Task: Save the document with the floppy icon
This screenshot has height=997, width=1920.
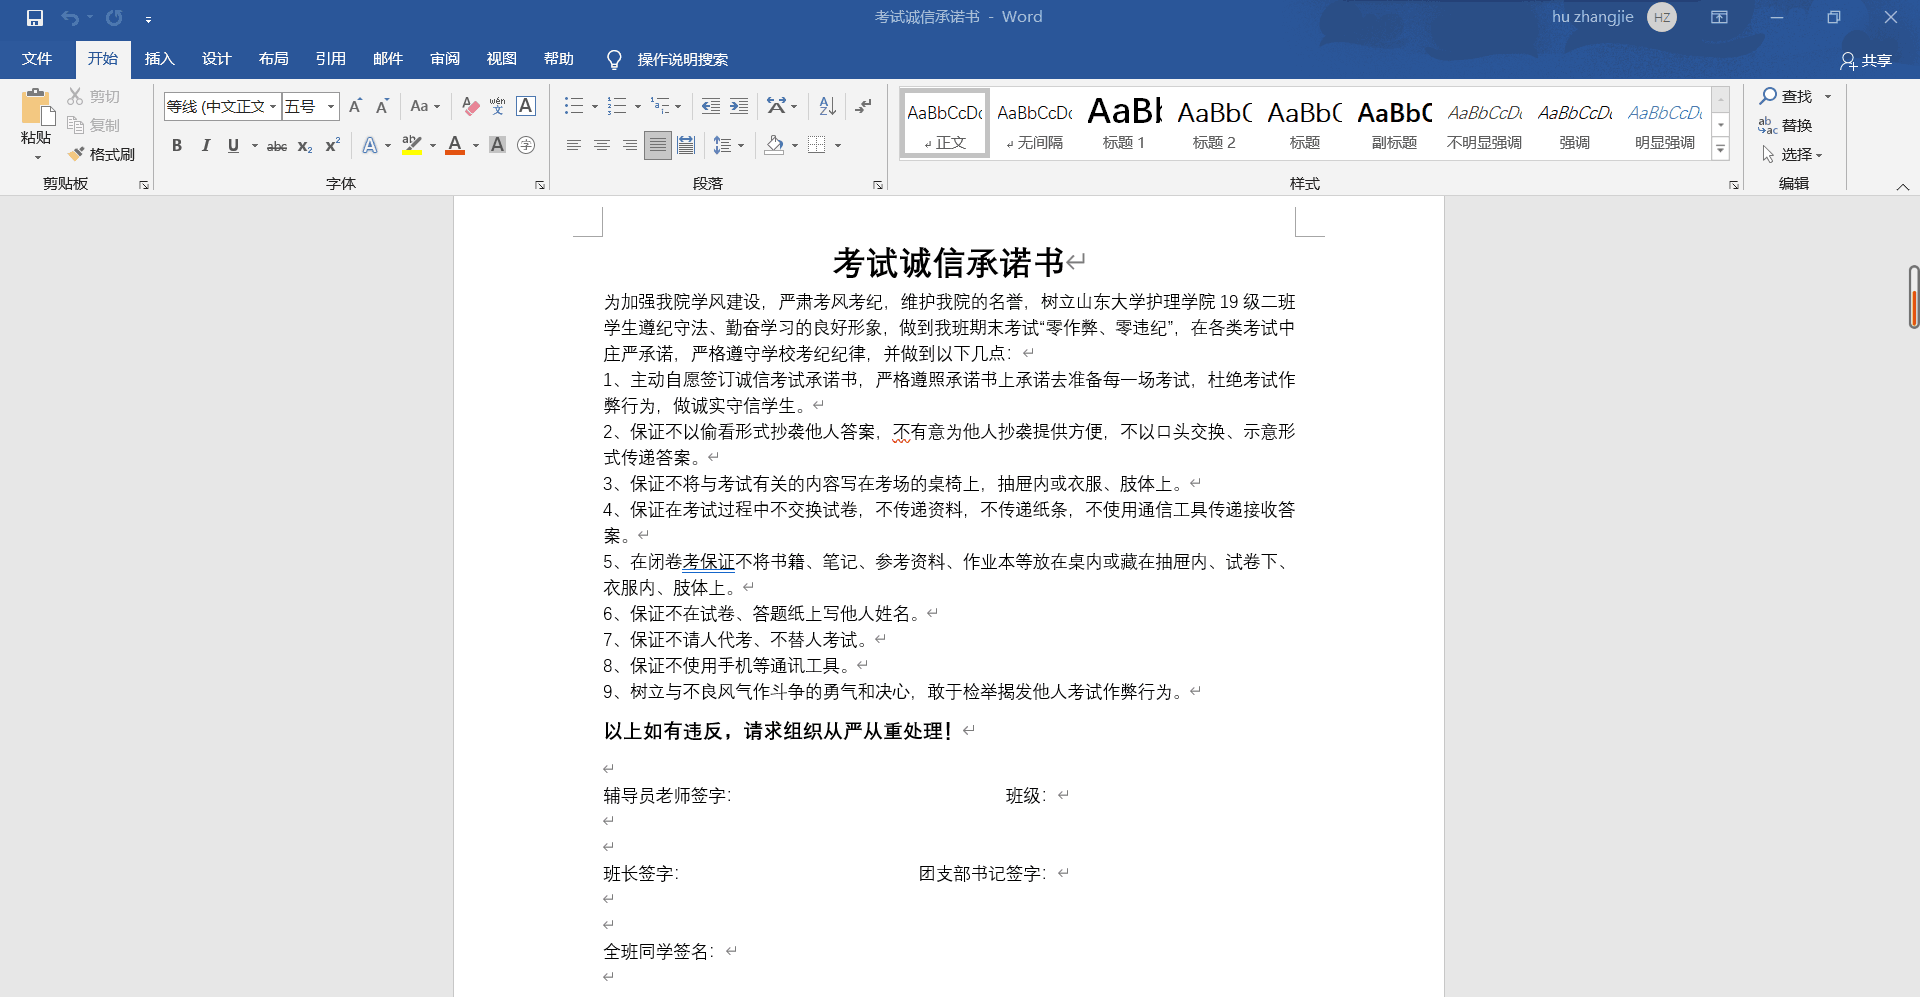Action: [x=35, y=18]
